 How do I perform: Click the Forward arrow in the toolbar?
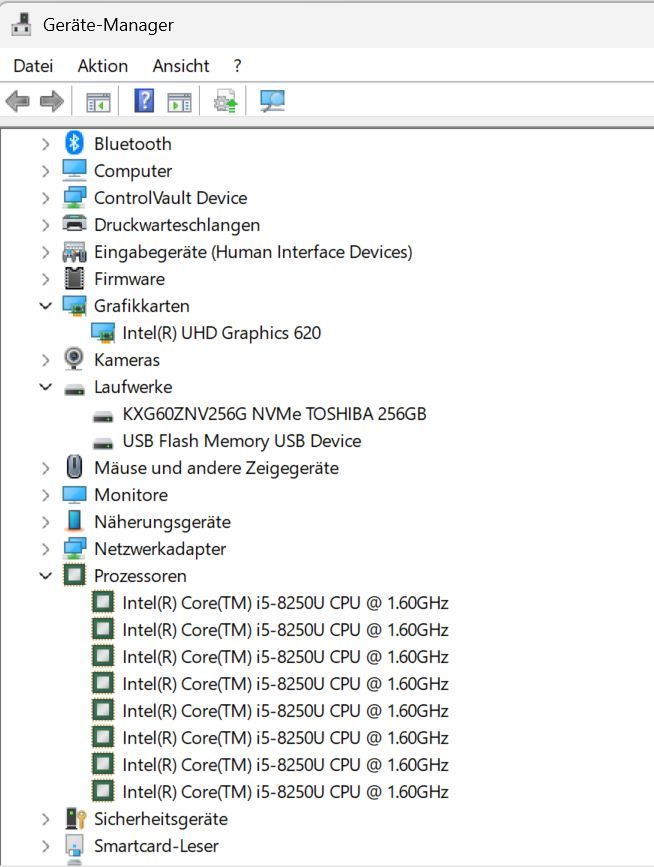pos(52,101)
